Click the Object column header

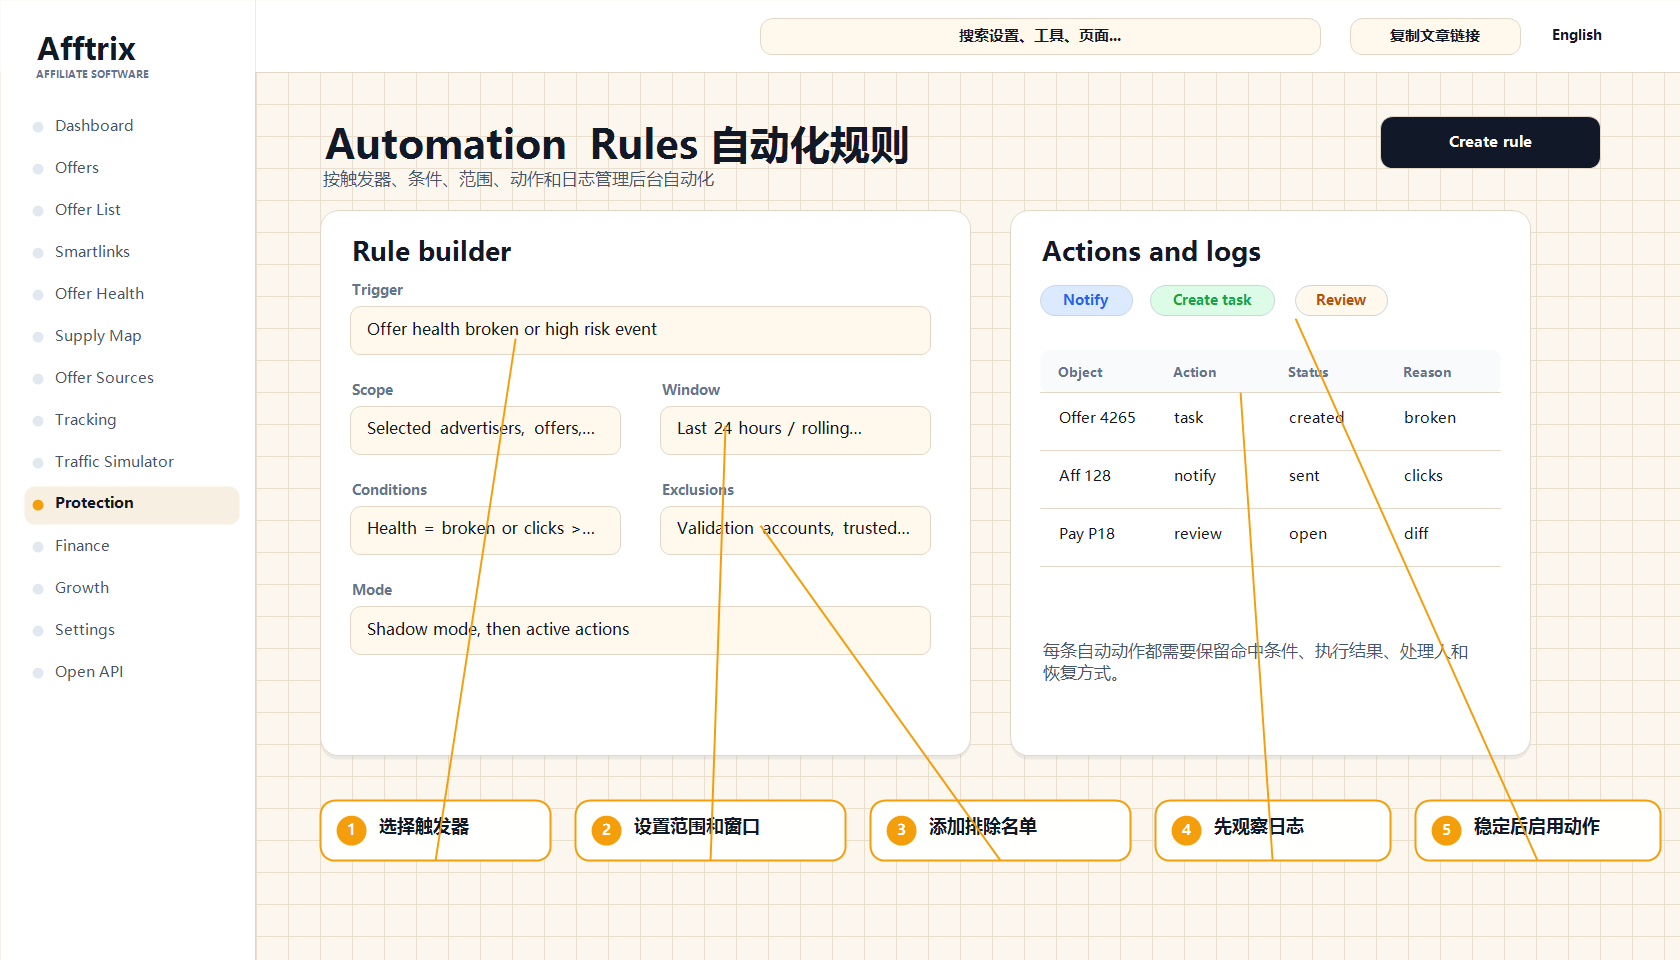pos(1080,372)
